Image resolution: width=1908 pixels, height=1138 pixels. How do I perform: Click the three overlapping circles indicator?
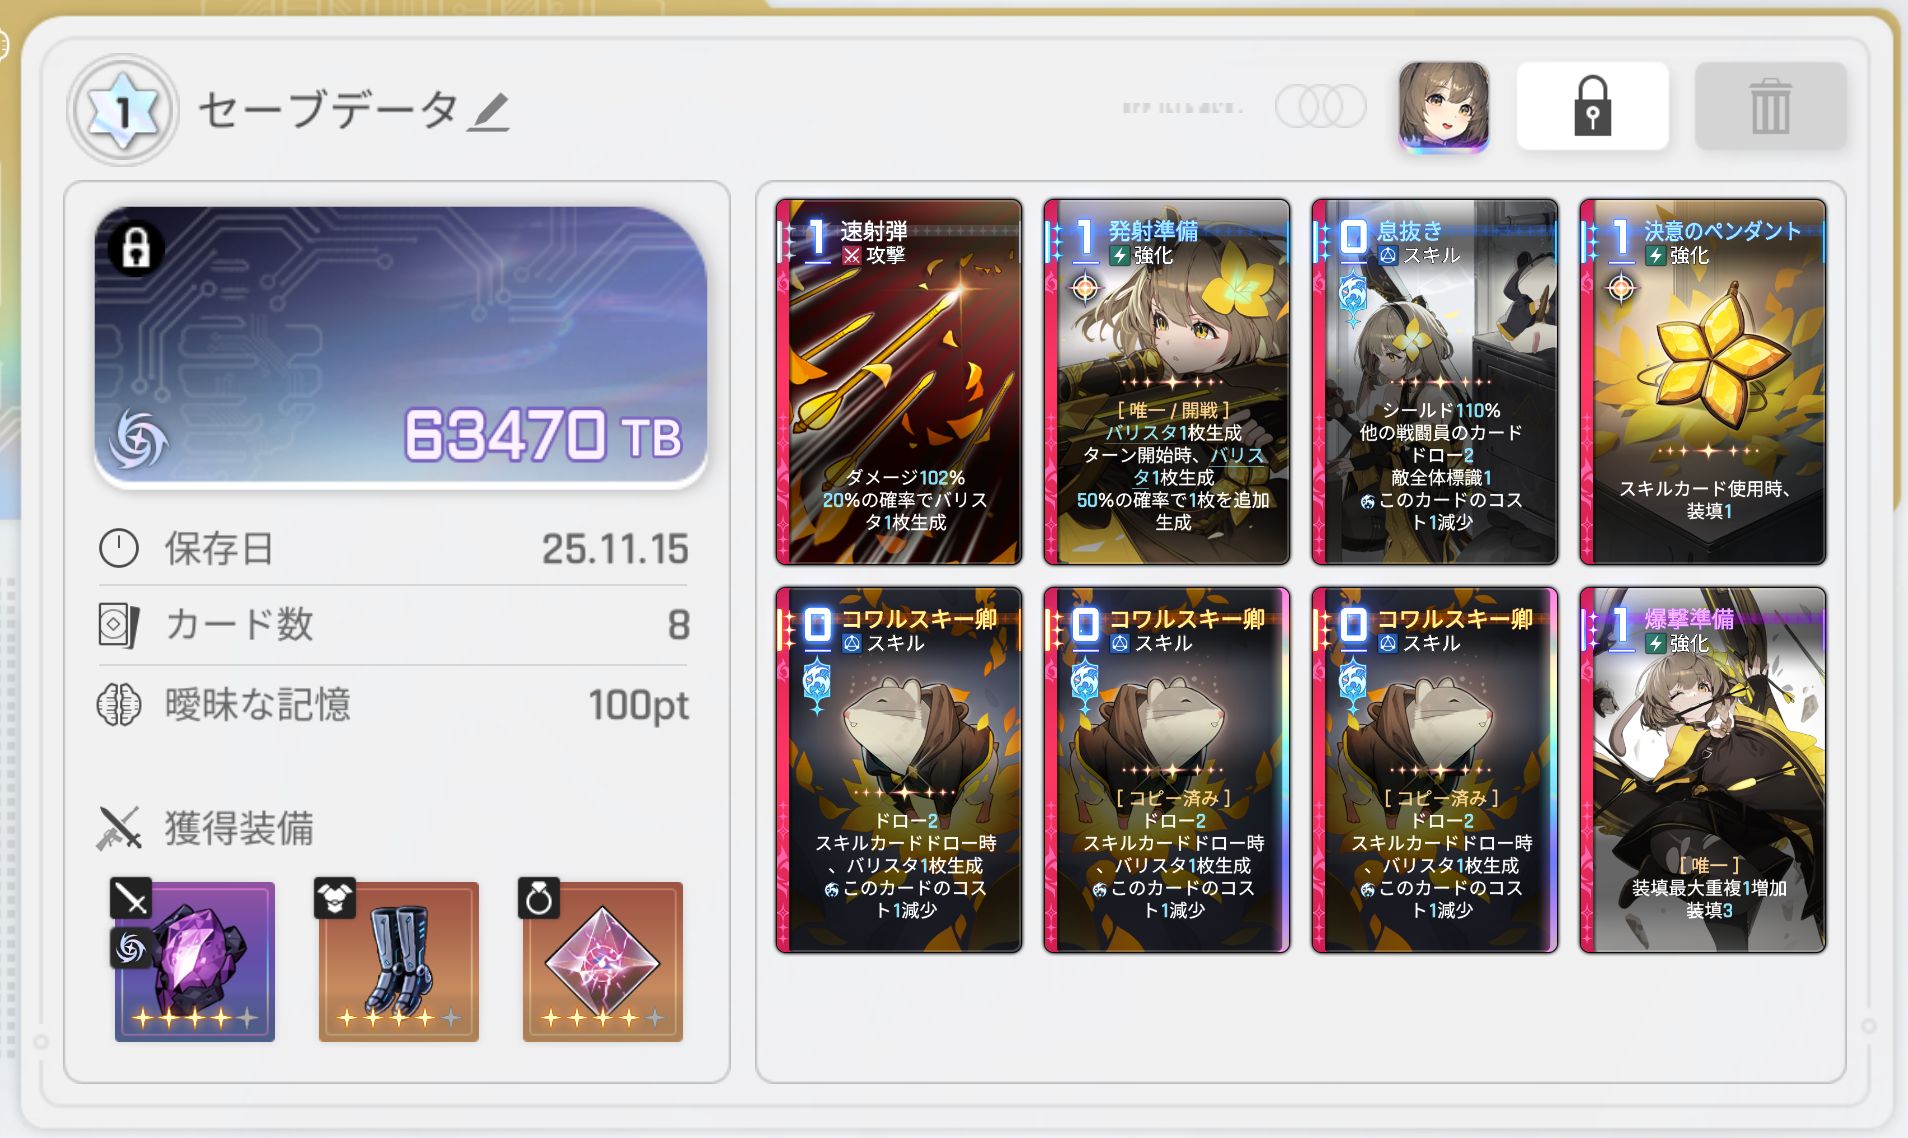pyautogui.click(x=1320, y=106)
